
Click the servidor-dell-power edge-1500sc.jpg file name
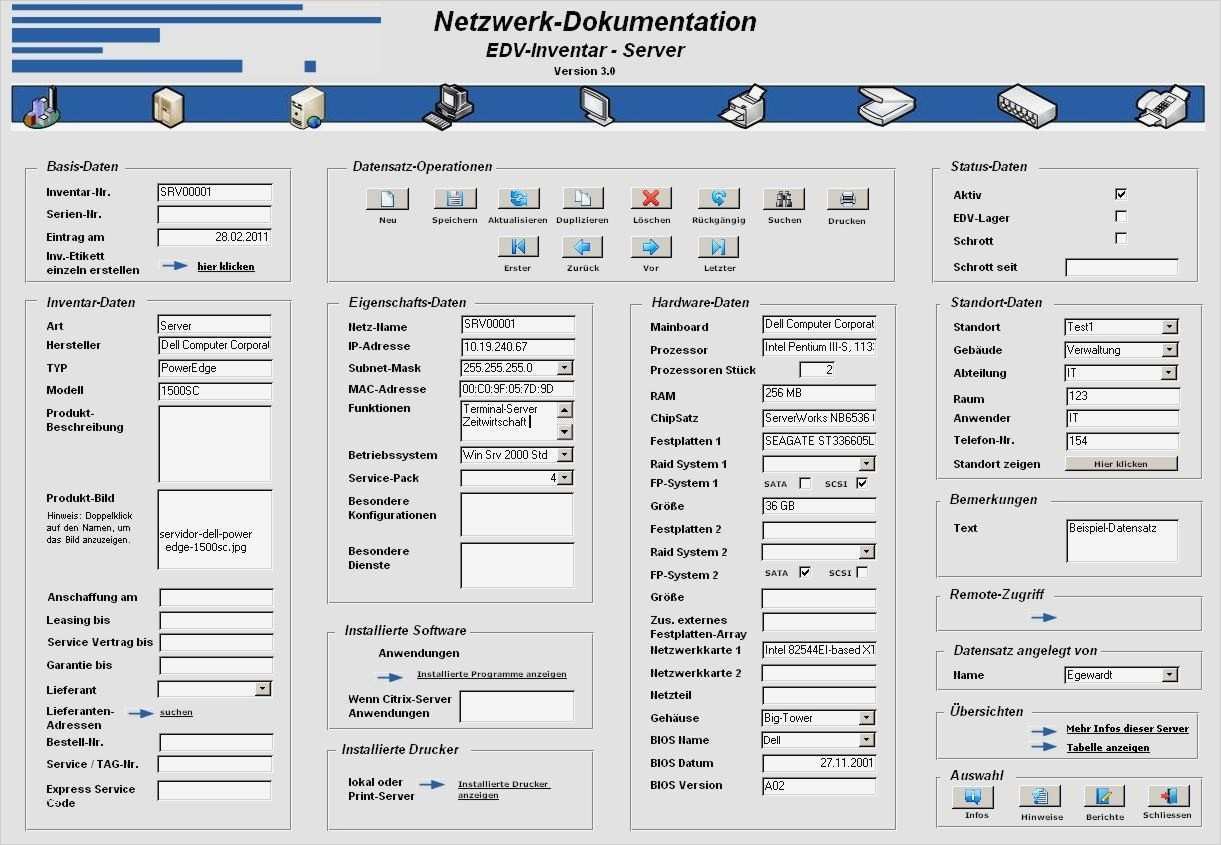pos(205,540)
